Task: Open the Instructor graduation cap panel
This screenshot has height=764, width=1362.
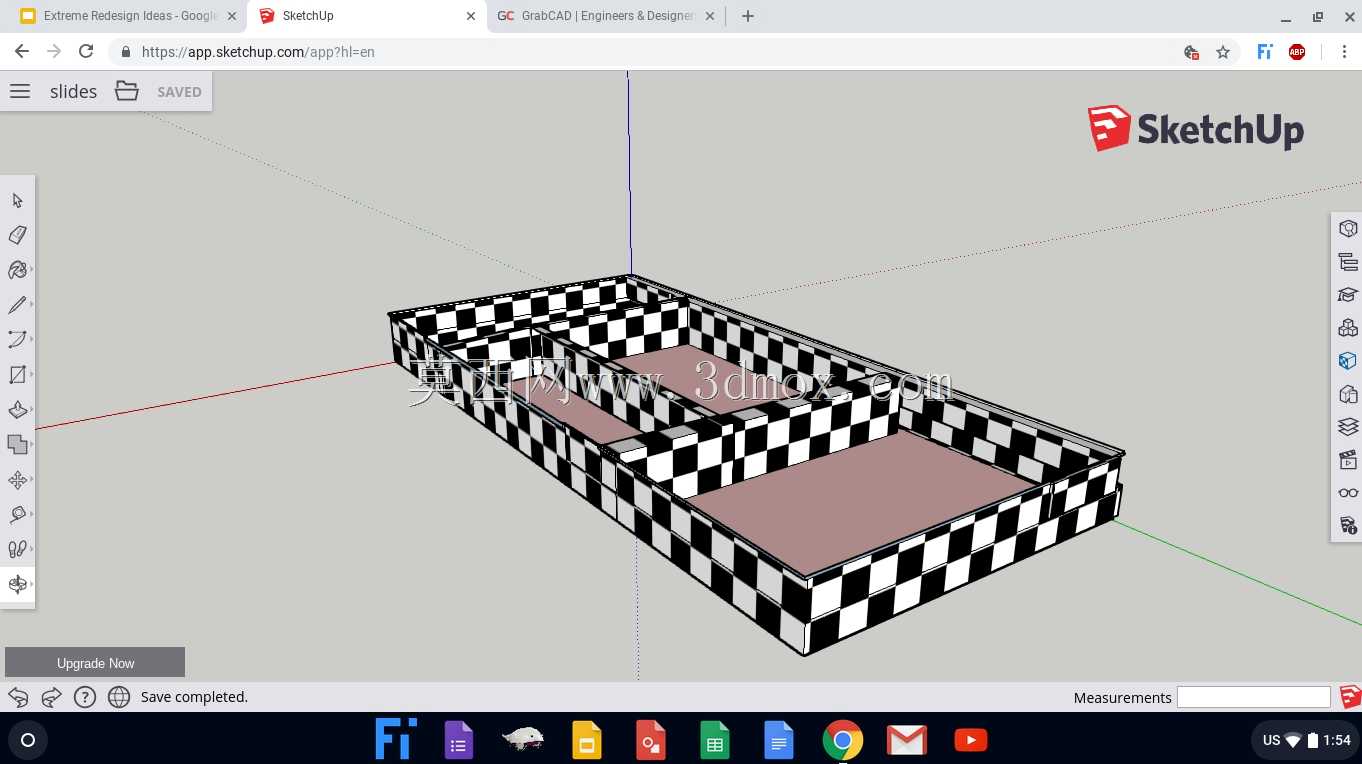Action: tap(1348, 294)
